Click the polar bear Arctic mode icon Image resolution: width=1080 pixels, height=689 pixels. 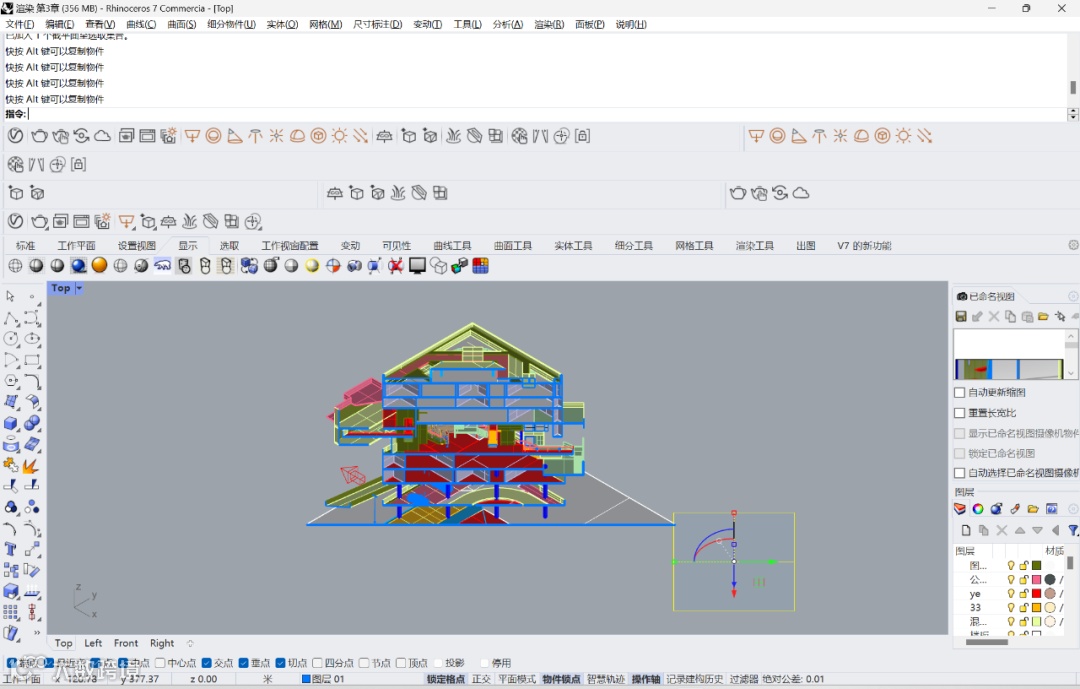(x=163, y=266)
